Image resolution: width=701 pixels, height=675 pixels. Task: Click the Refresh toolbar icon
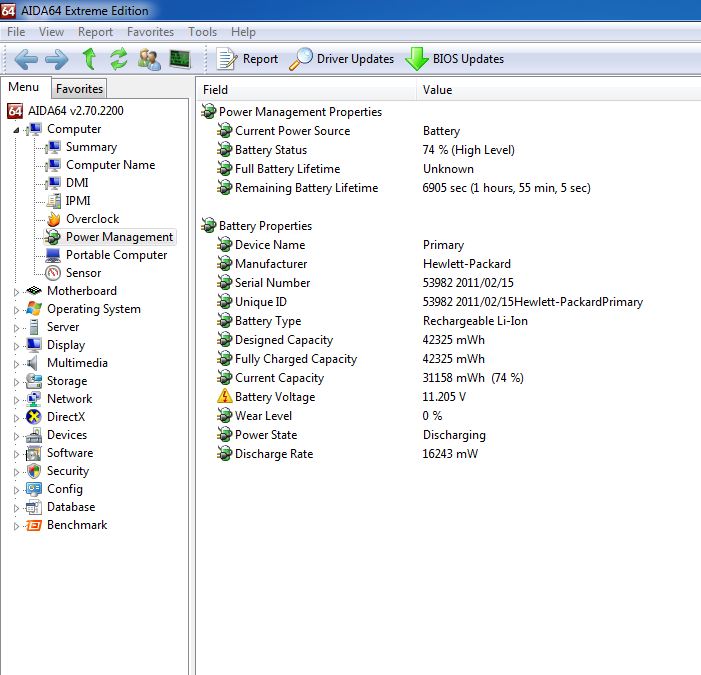(118, 59)
